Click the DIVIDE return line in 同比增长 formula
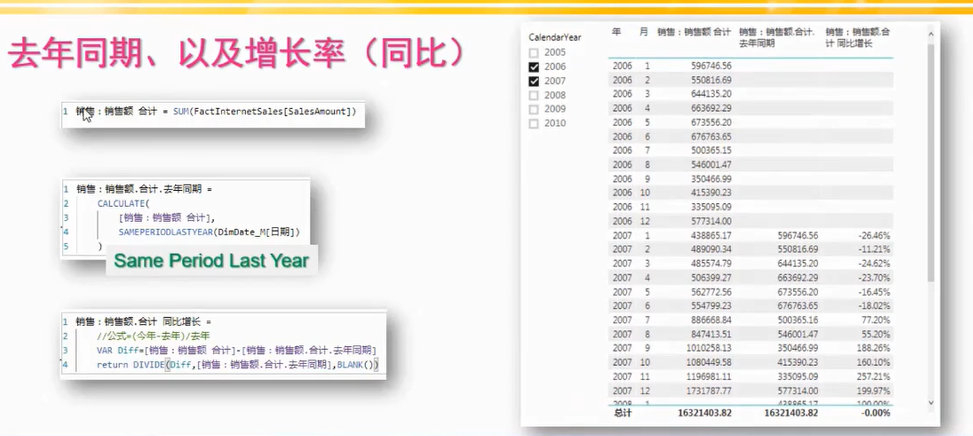973x436 pixels. [237, 365]
